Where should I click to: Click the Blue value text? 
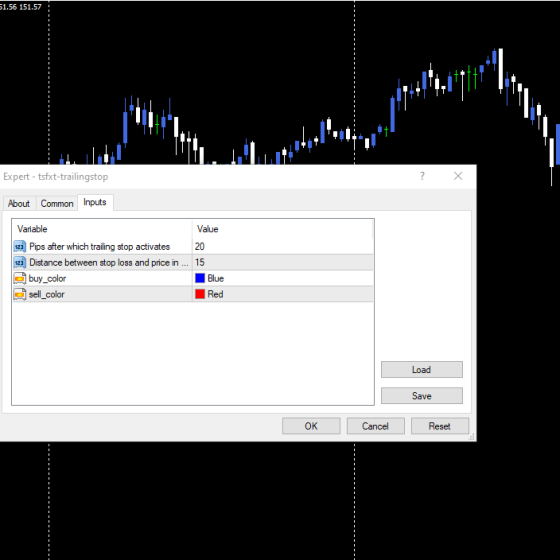pyautogui.click(x=216, y=278)
